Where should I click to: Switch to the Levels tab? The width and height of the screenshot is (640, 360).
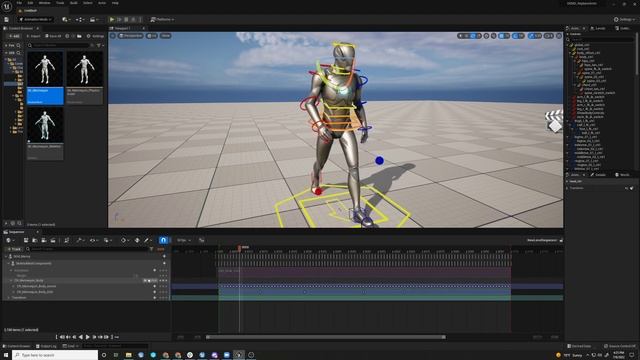tap(598, 28)
